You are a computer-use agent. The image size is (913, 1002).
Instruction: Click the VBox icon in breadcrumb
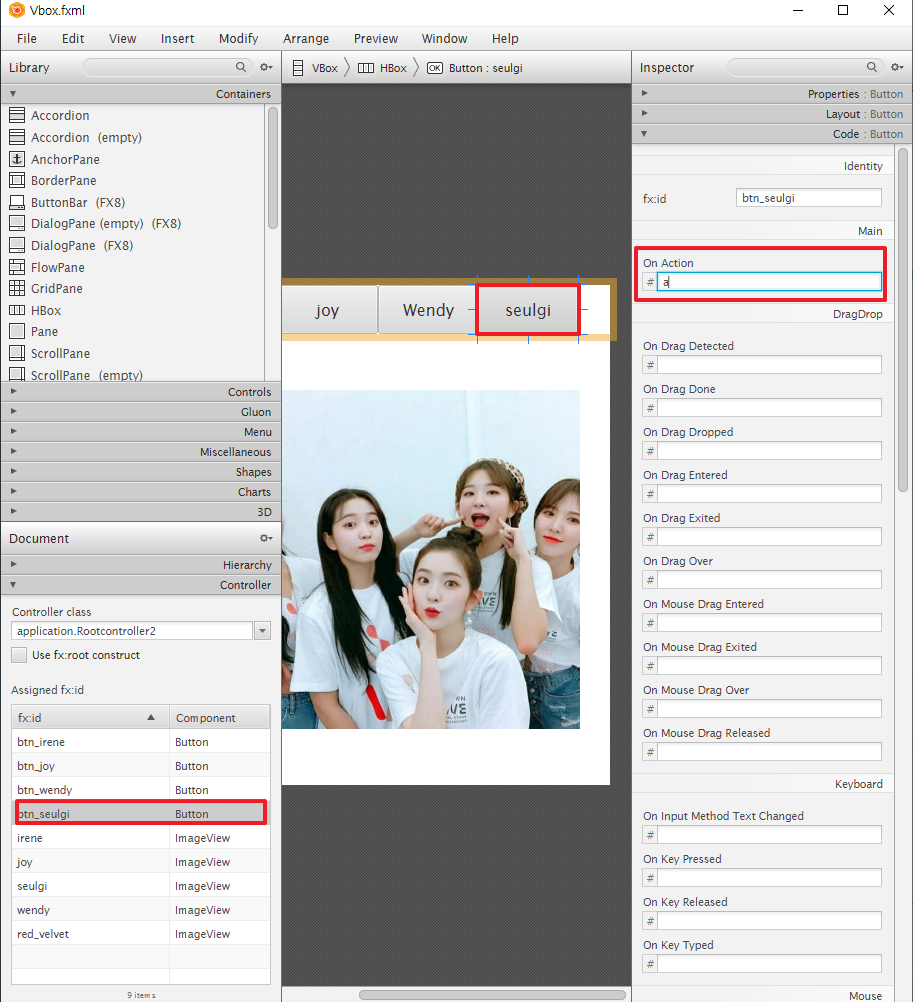[298, 68]
